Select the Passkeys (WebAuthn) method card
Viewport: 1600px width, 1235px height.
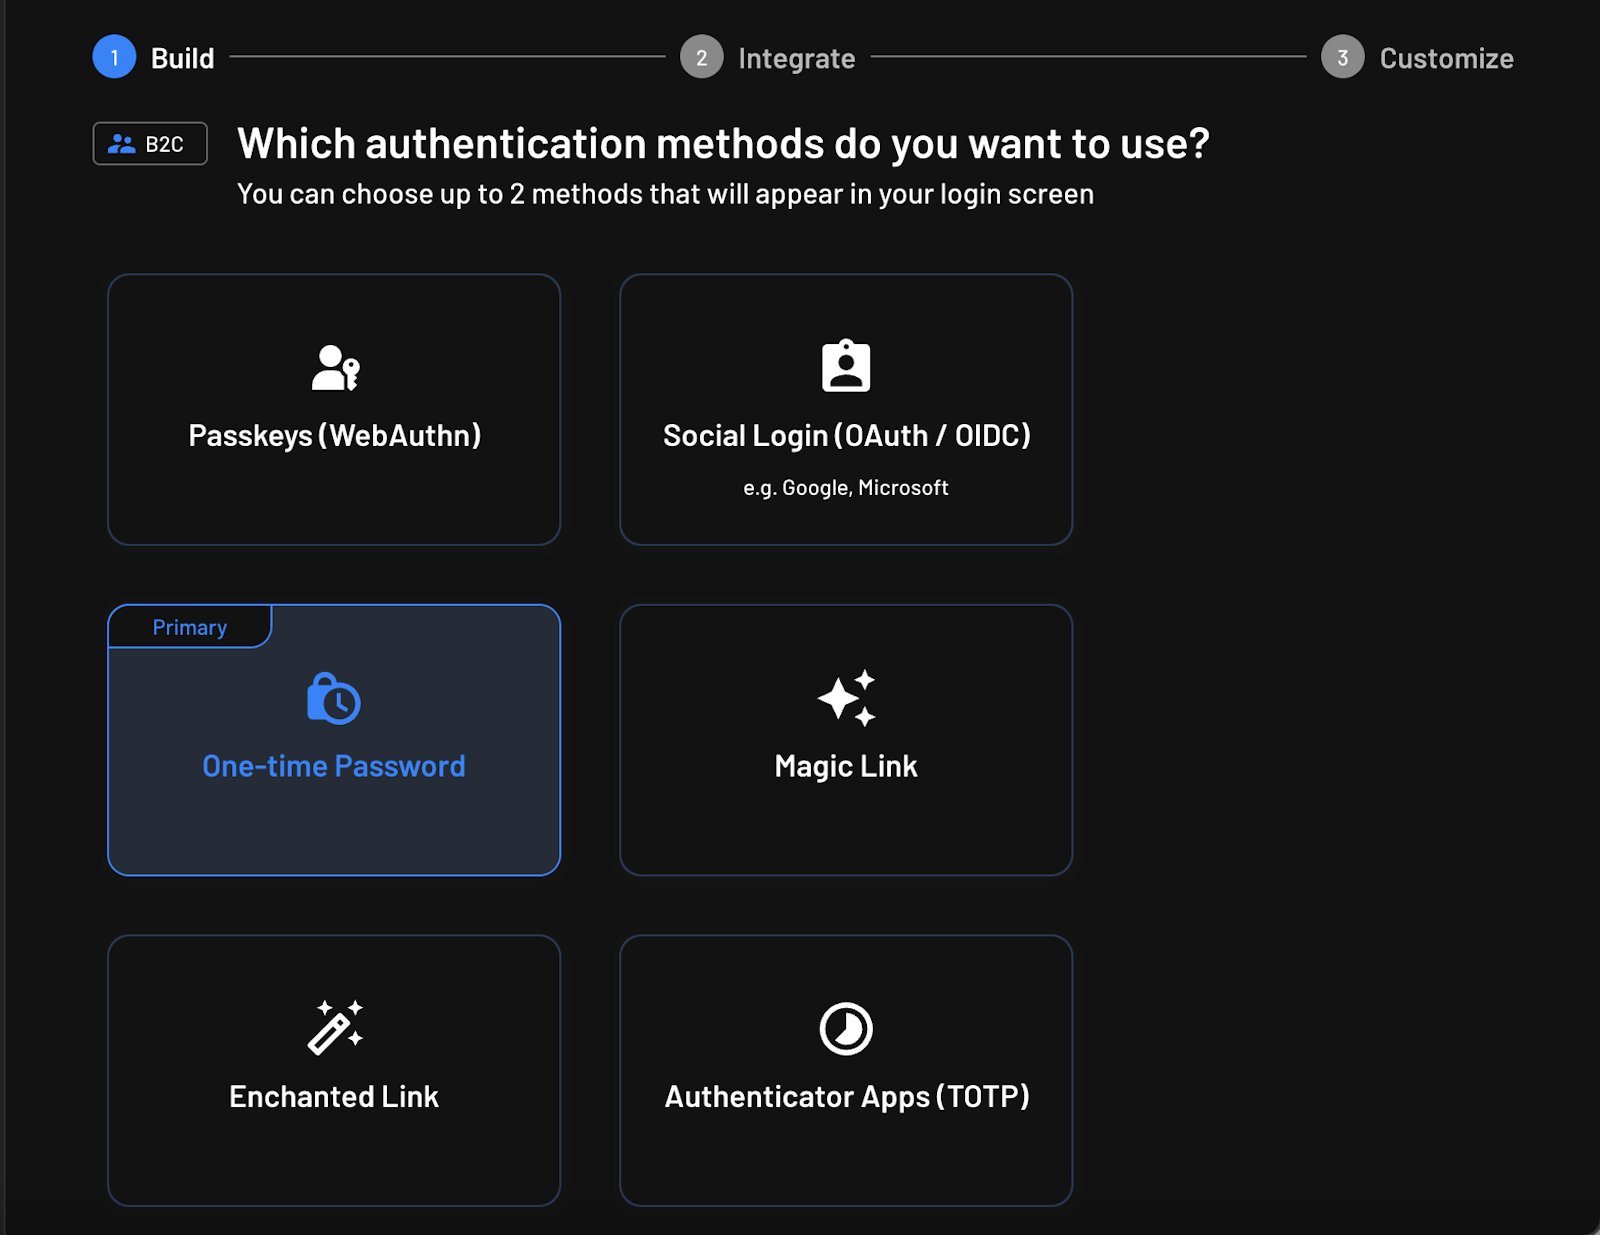334,410
